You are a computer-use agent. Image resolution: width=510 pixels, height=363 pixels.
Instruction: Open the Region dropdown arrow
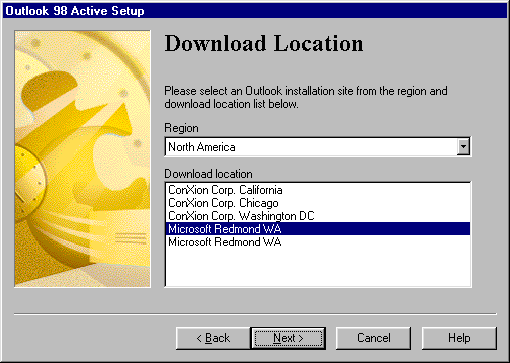pos(463,146)
